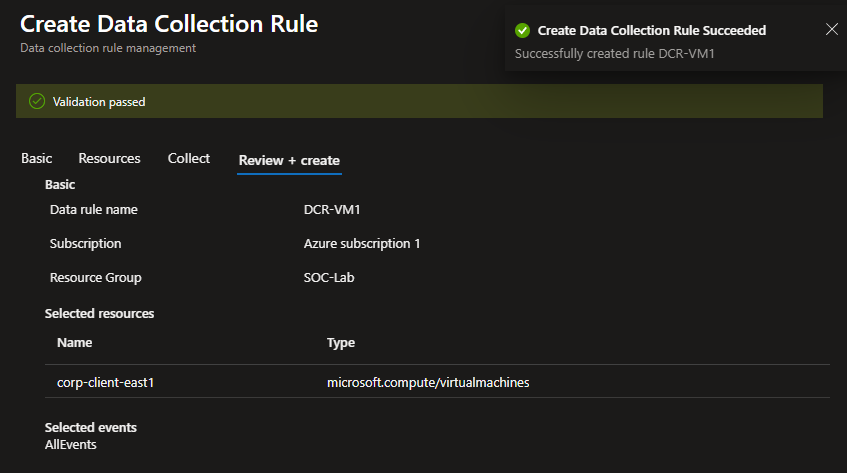Click the 'Successfully created rule DCR-VM1' message
847x473 pixels.
[614, 53]
